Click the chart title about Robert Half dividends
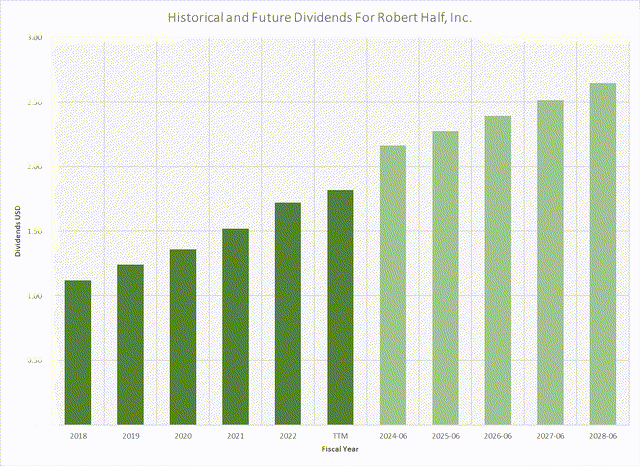The image size is (640, 466). (320, 18)
